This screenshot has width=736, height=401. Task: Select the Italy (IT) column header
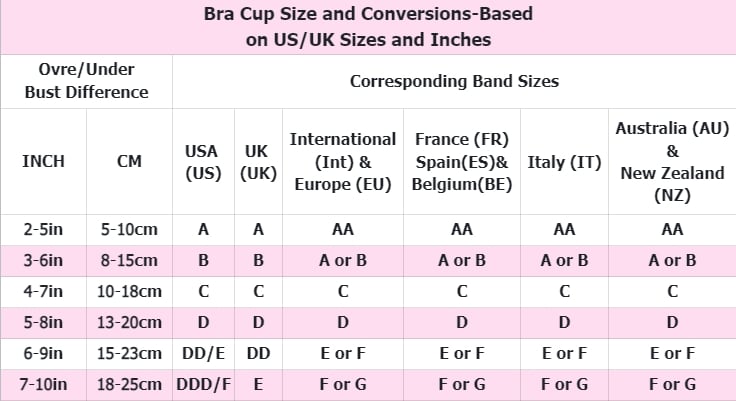[564, 162]
